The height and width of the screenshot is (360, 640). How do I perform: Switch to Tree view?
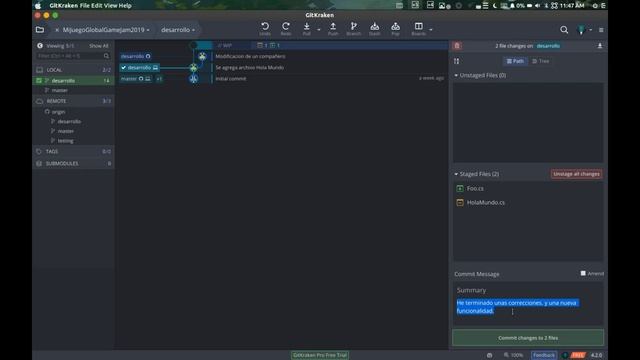click(x=540, y=61)
